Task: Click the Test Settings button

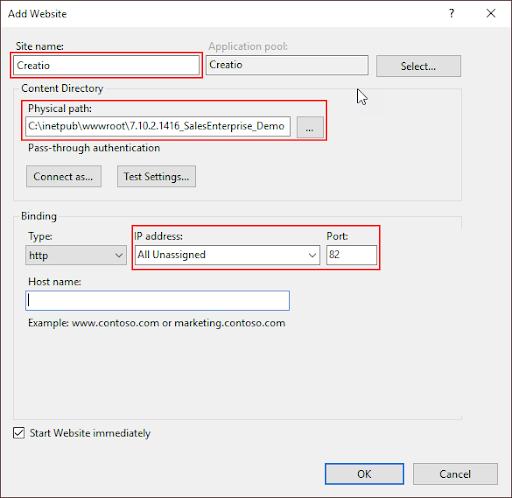Action: pyautogui.click(x=156, y=176)
